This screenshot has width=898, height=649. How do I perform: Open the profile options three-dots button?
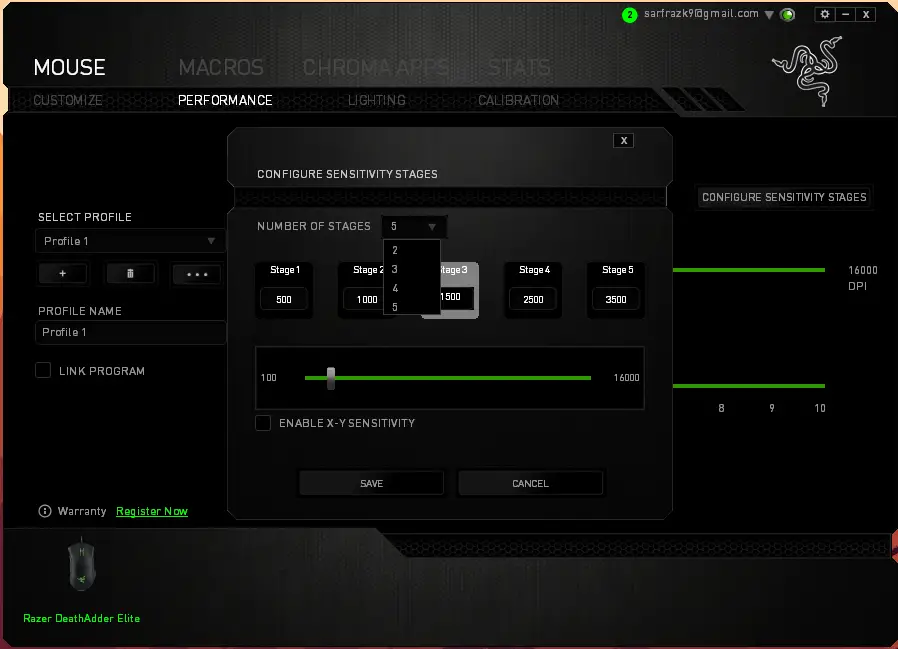pos(196,273)
